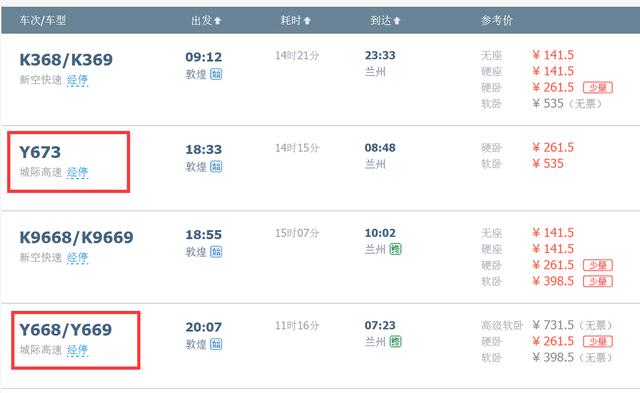
Task: Click the 车次/车型 column header
Action: (x=43, y=20)
